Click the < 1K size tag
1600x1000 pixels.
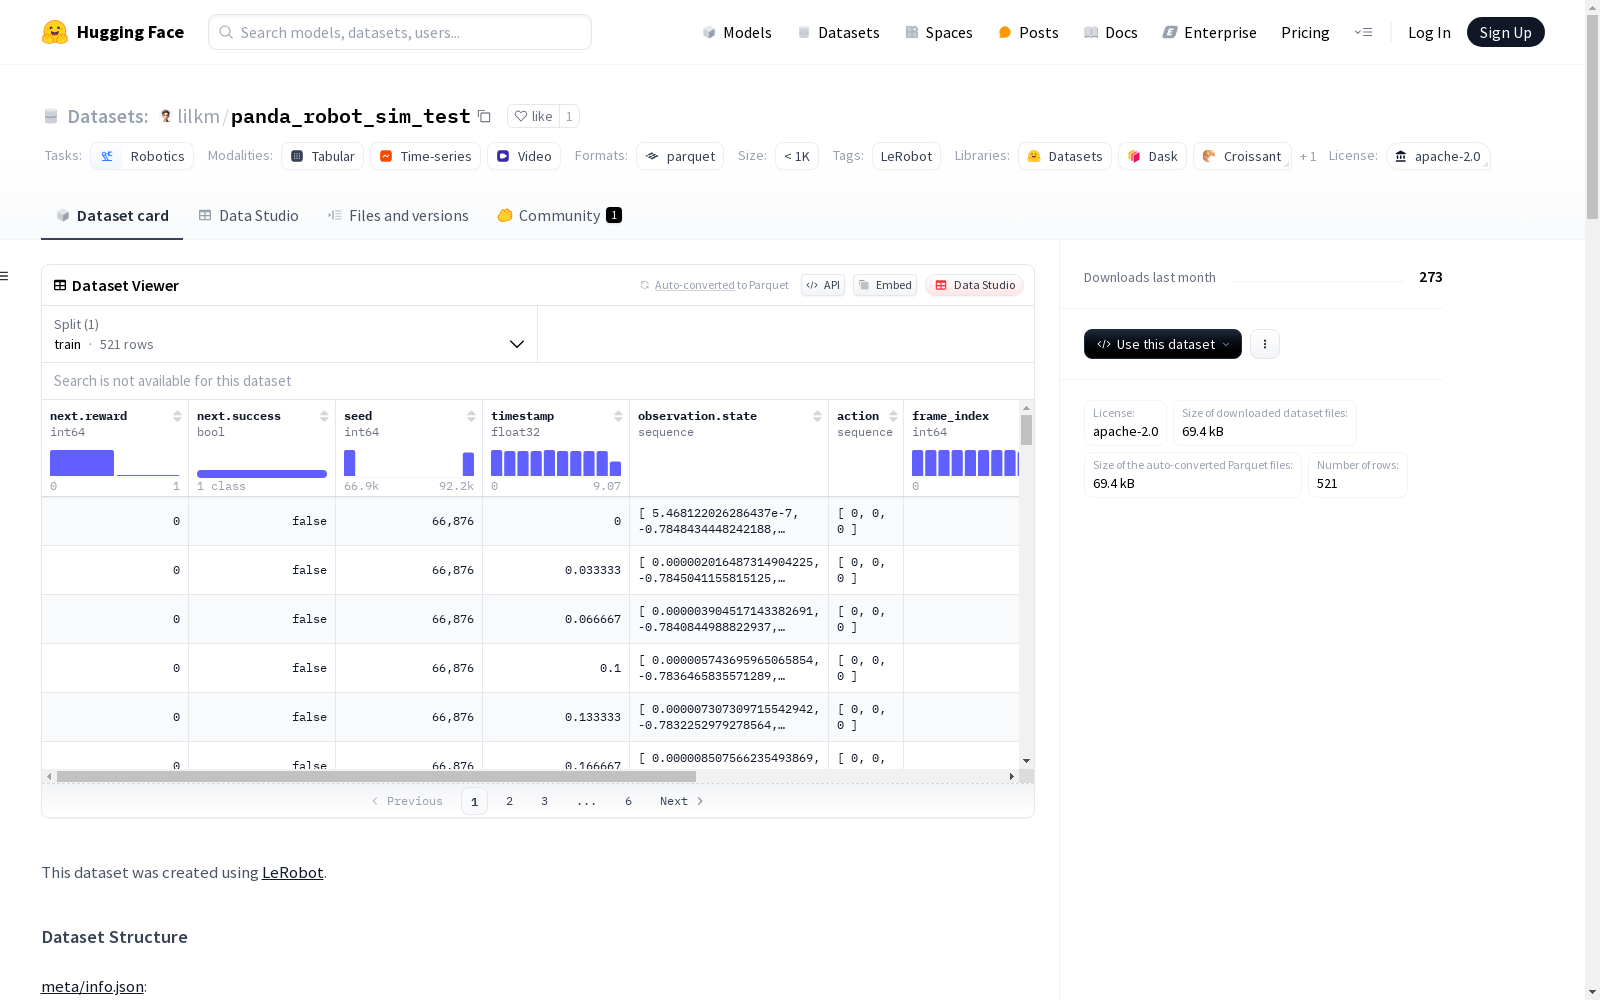797,156
